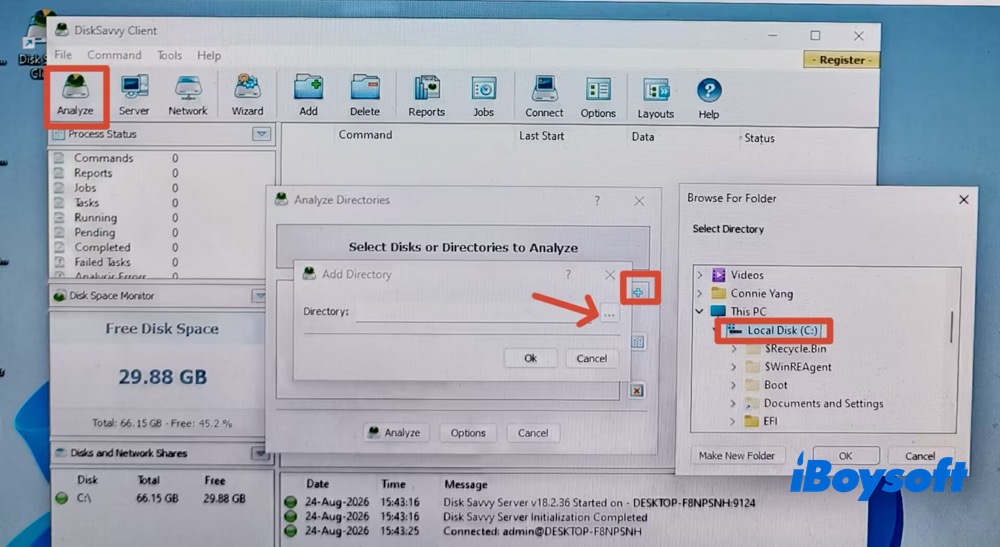Click Options button in Analyze Directories dialog
The image size is (1000, 547).
pos(468,433)
